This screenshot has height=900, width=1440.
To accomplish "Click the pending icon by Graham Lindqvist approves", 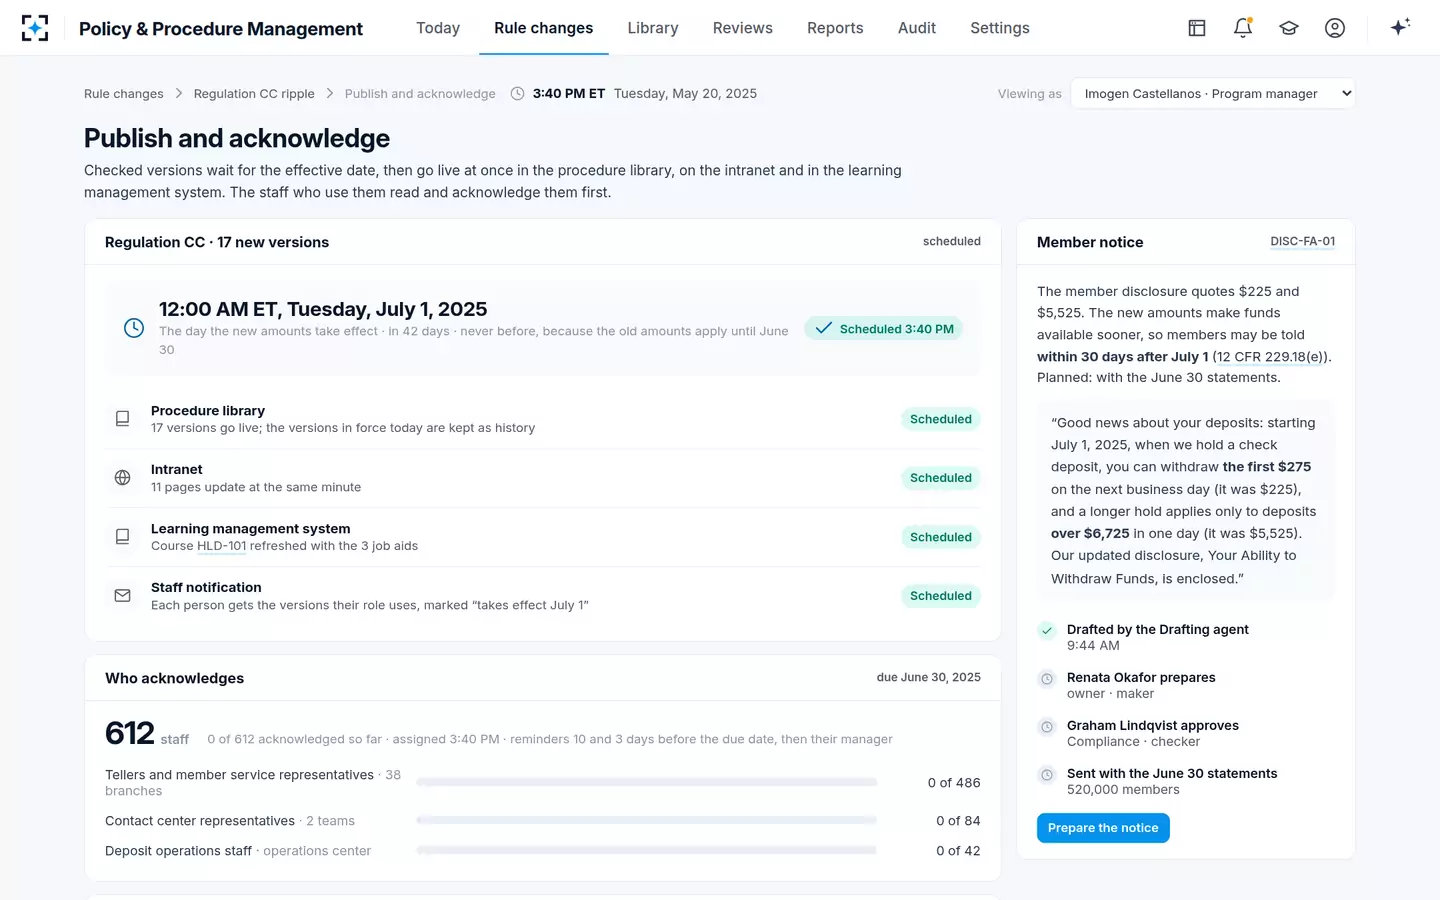I will (1047, 726).
